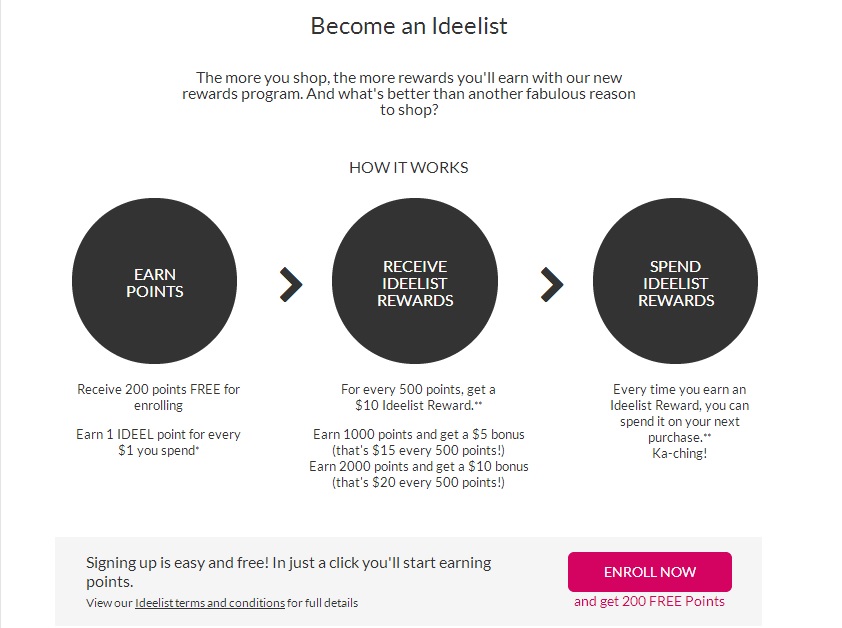Click "Earn 2000 points" $10 bonus line
This screenshot has width=842, height=628.
418,466
